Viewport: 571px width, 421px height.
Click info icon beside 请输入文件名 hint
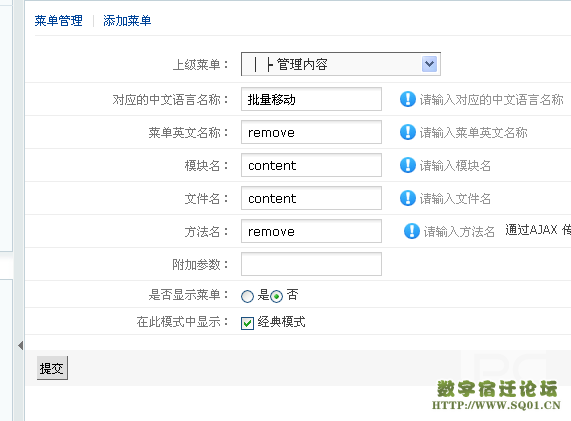click(x=407, y=198)
